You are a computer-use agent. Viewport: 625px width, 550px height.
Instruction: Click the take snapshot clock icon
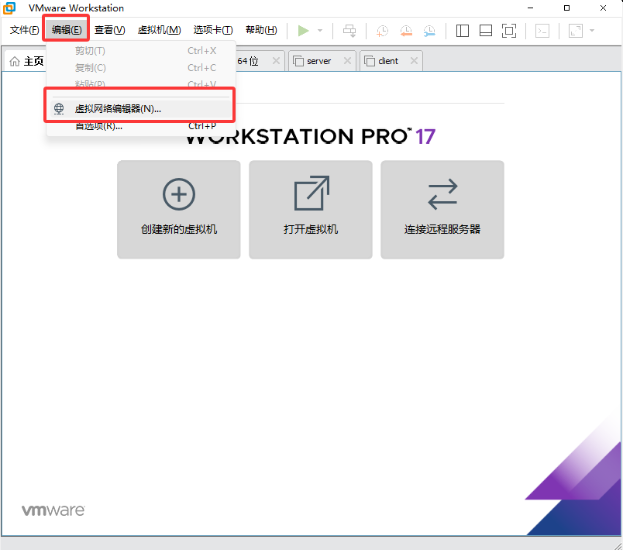(382, 31)
